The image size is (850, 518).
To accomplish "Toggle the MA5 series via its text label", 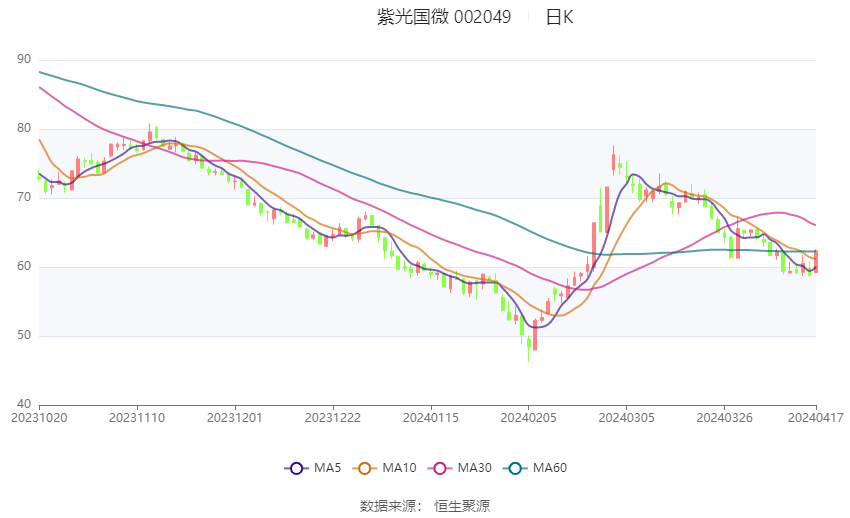I will (328, 467).
